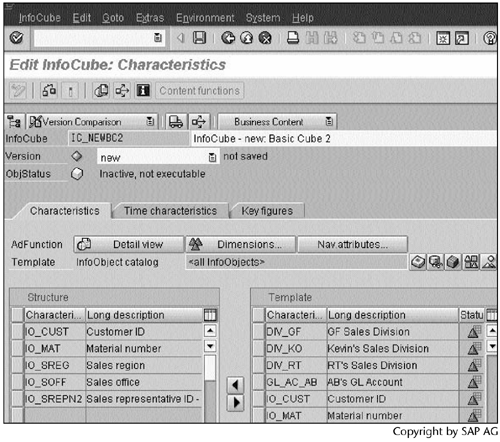Switch to the Time characteristics tab
Image resolution: width=500 pixels, height=442 pixels.
(170, 211)
